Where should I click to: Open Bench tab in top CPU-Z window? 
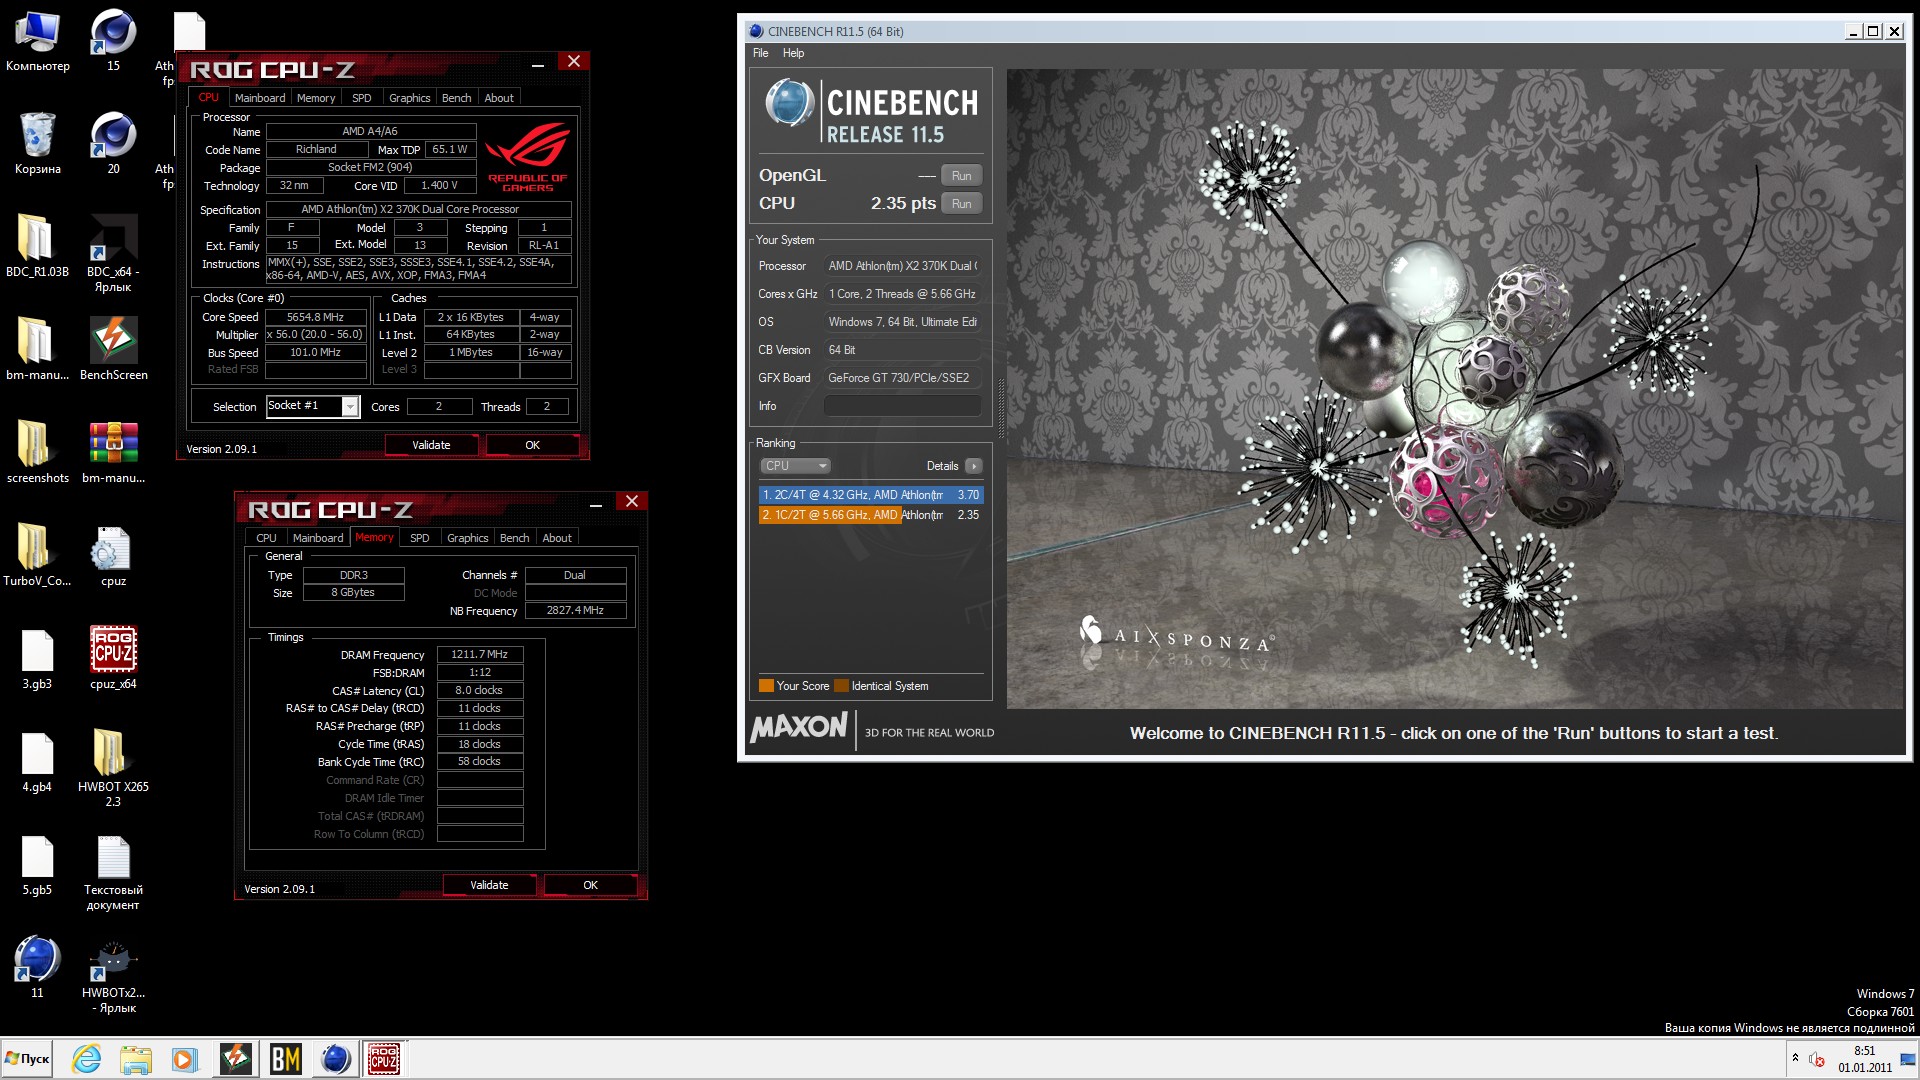pos(456,98)
